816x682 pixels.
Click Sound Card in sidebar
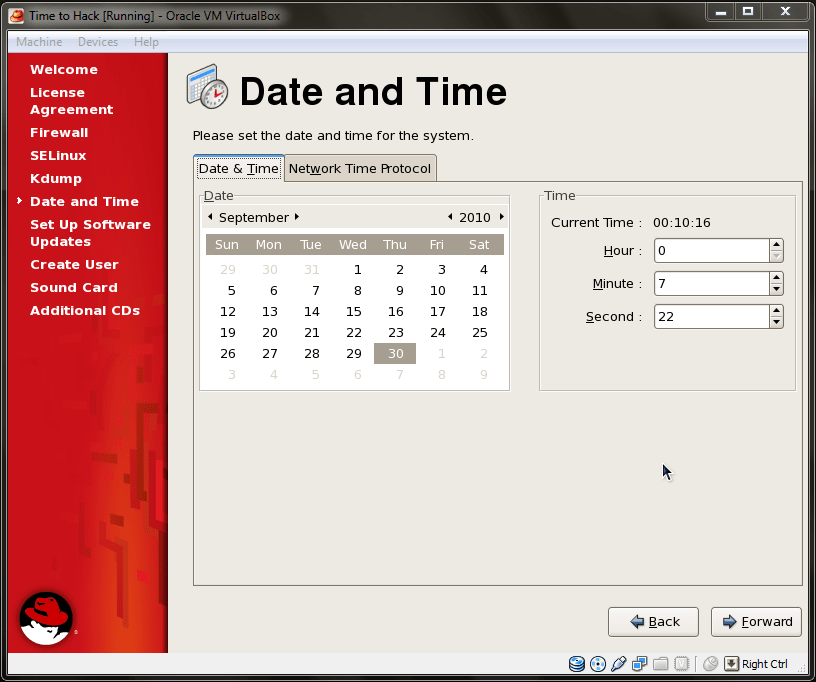74,287
